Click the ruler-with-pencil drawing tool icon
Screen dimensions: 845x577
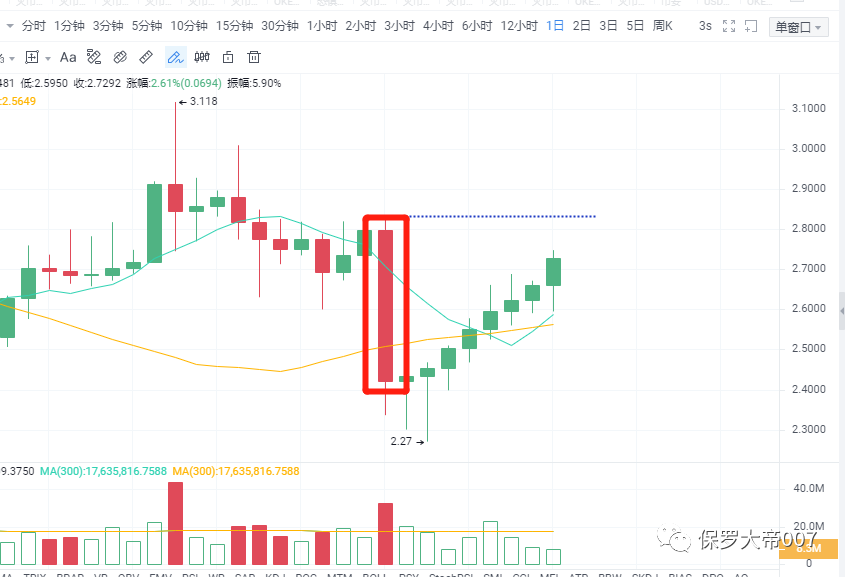(94, 57)
